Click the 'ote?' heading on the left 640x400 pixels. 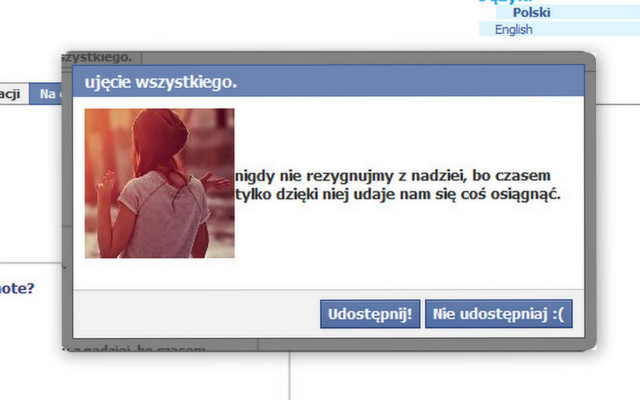17,289
